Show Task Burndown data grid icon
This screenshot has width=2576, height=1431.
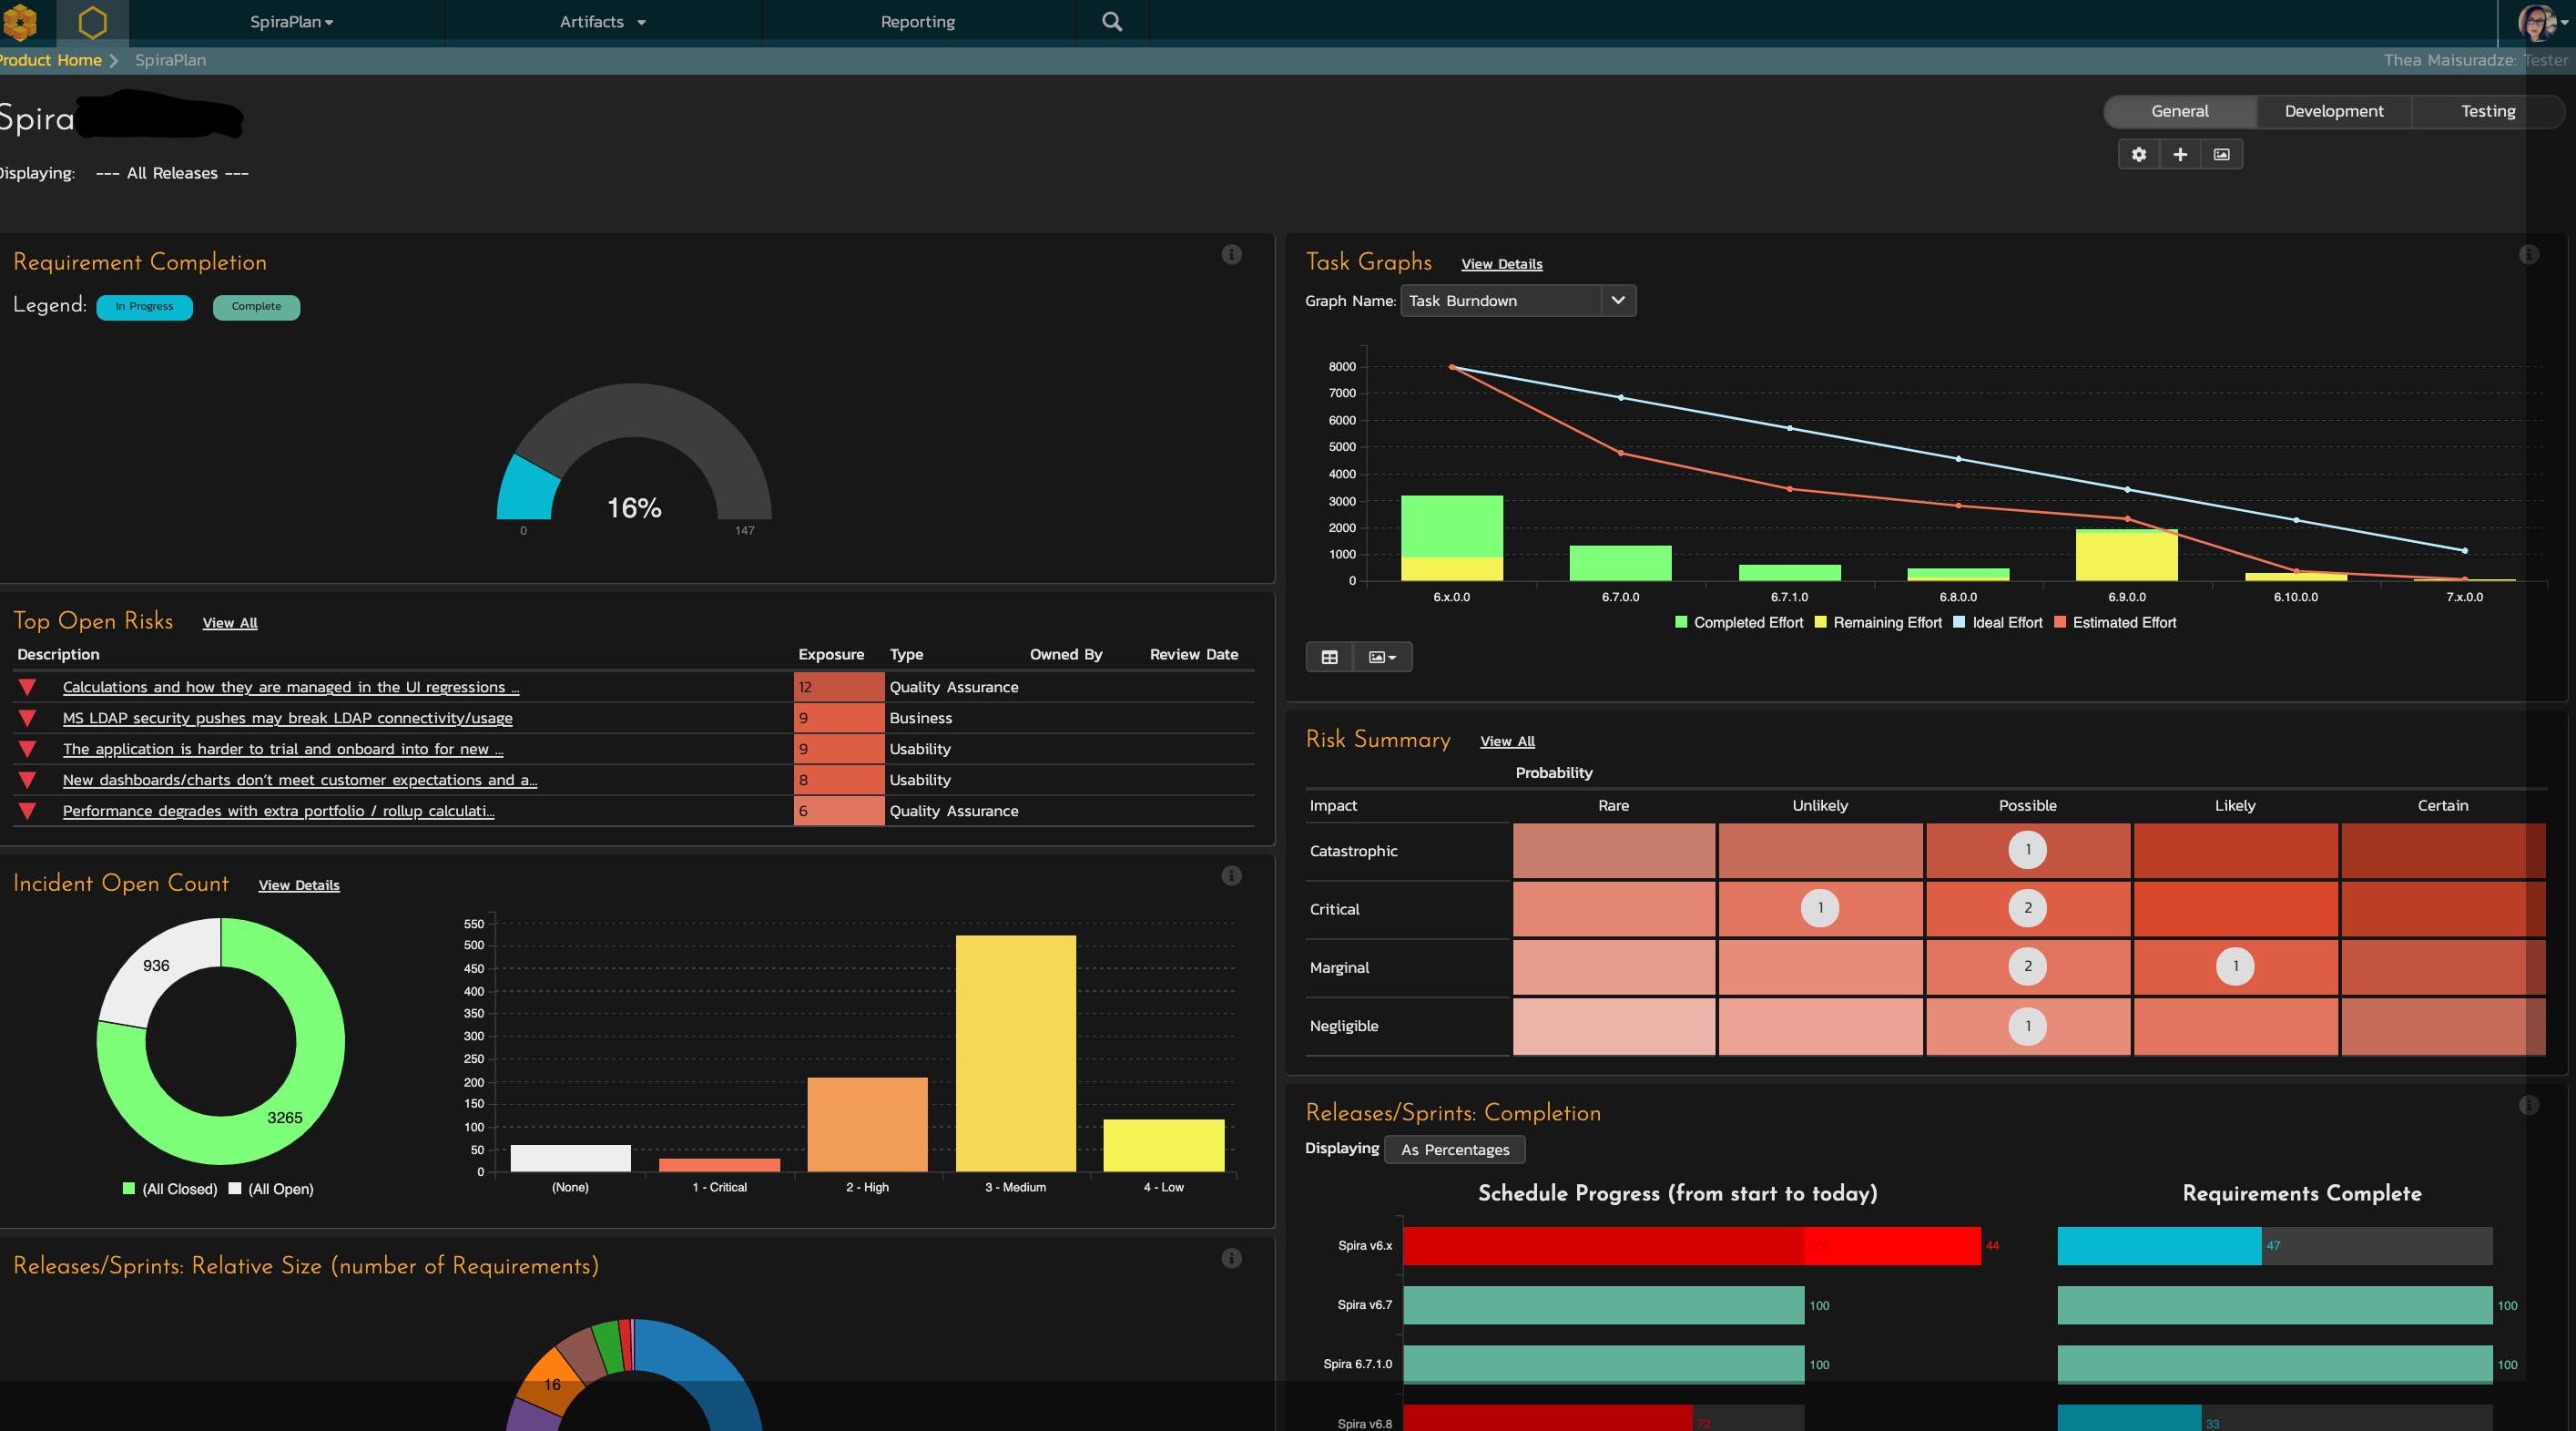click(x=1329, y=657)
